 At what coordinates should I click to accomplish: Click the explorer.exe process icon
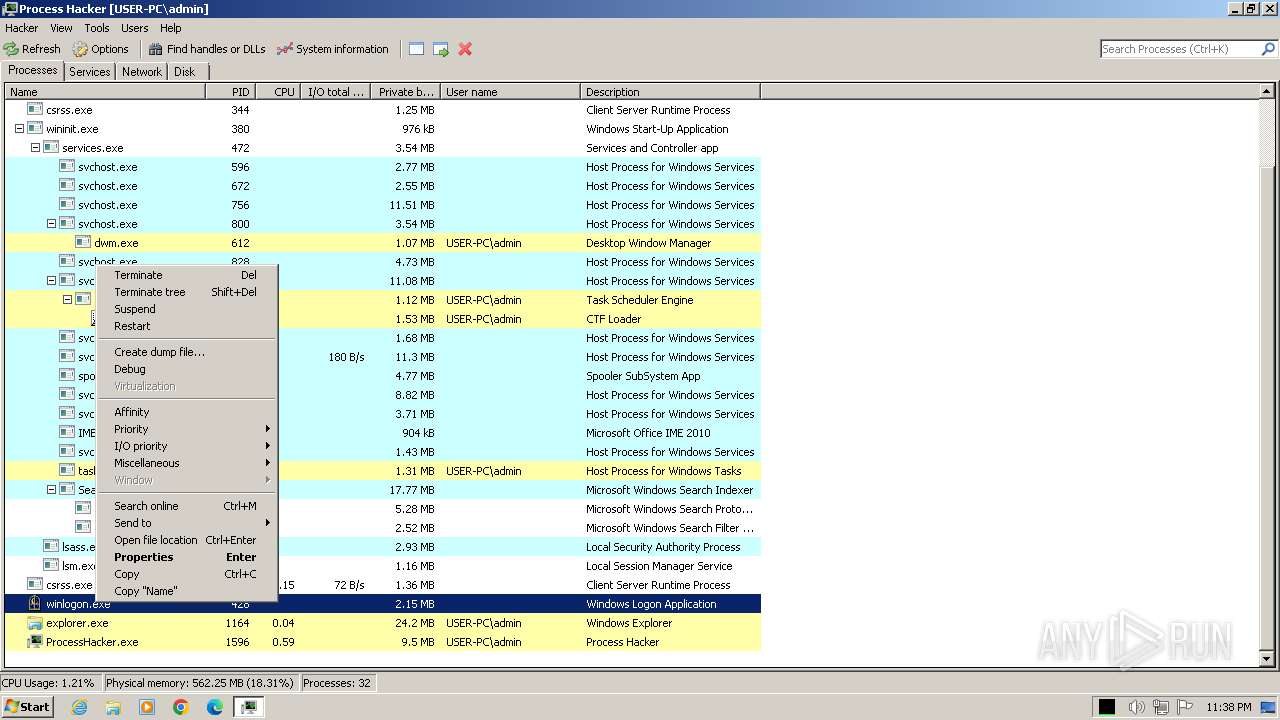pyautogui.click(x=35, y=623)
